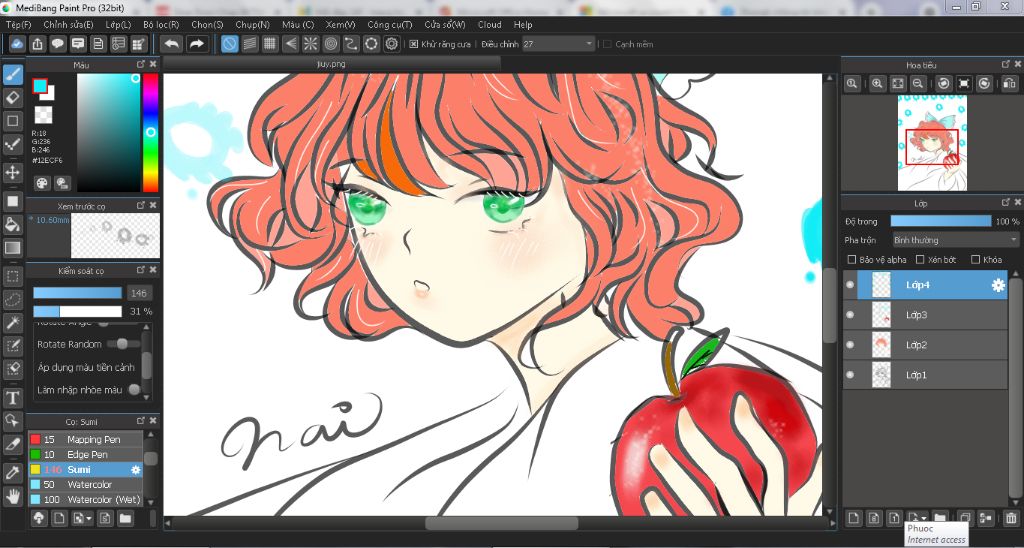Screen dimensions: 1024x548
Task: Zoom in on the Navigator panel
Action: [x=877, y=83]
